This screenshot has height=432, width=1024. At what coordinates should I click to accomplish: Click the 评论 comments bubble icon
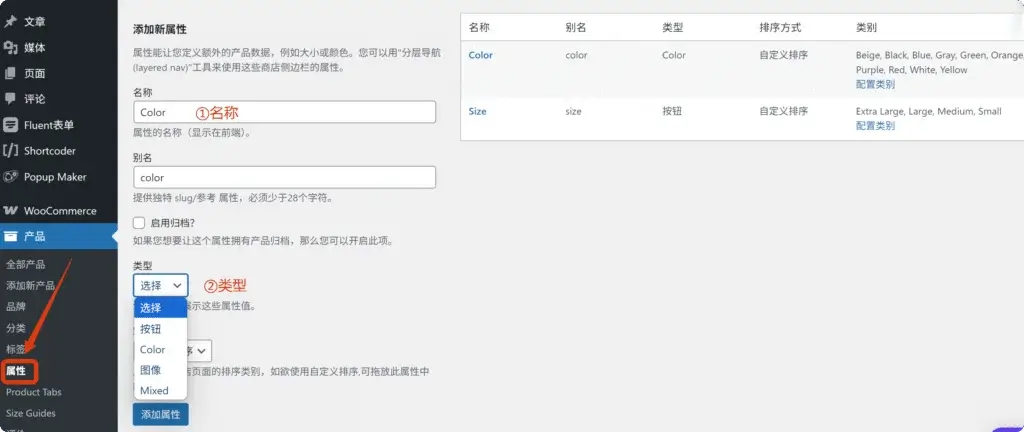pyautogui.click(x=11, y=99)
